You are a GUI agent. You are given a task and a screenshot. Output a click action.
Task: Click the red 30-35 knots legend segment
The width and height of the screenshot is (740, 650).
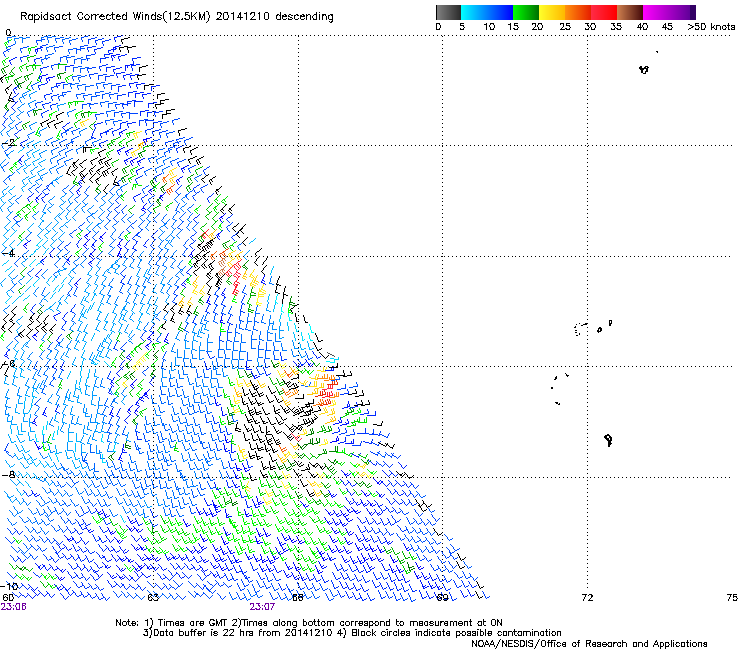tap(604, 12)
